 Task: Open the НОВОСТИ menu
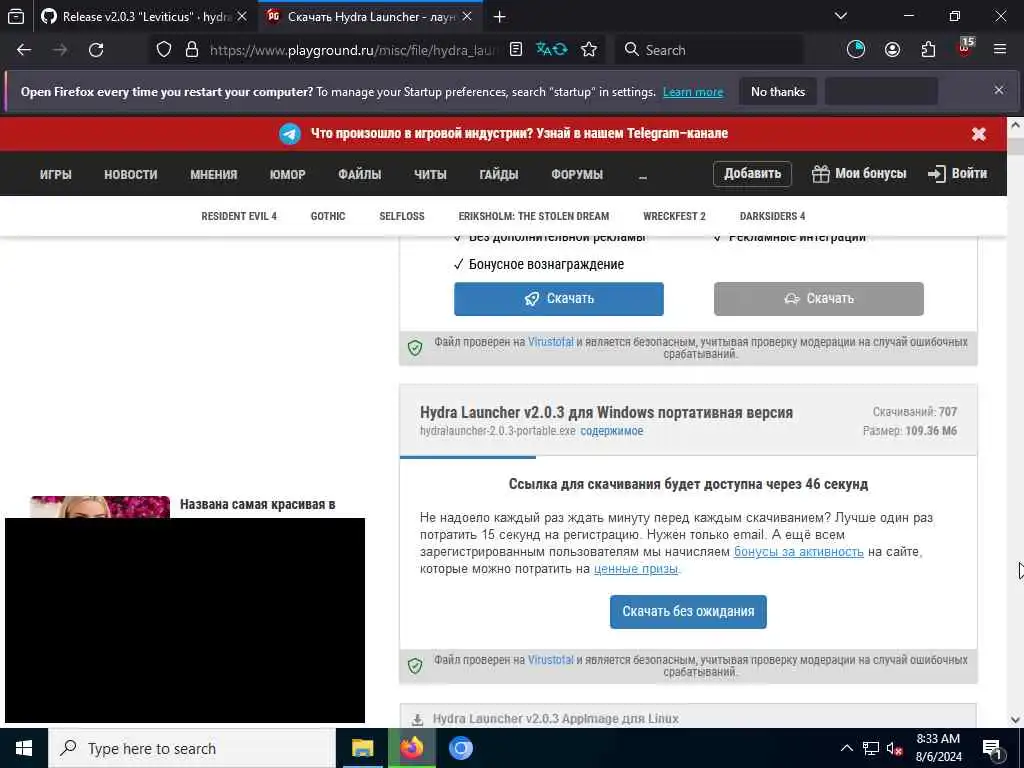131,174
